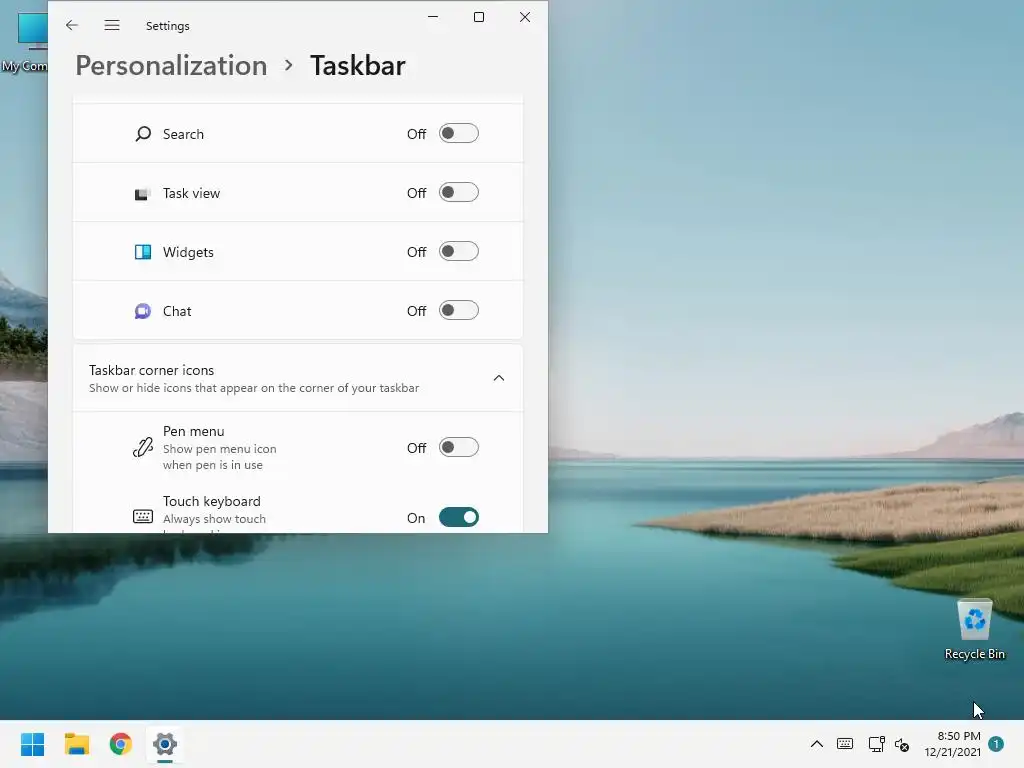Maximize the Settings window
This screenshot has width=1024, height=768.
click(x=479, y=17)
